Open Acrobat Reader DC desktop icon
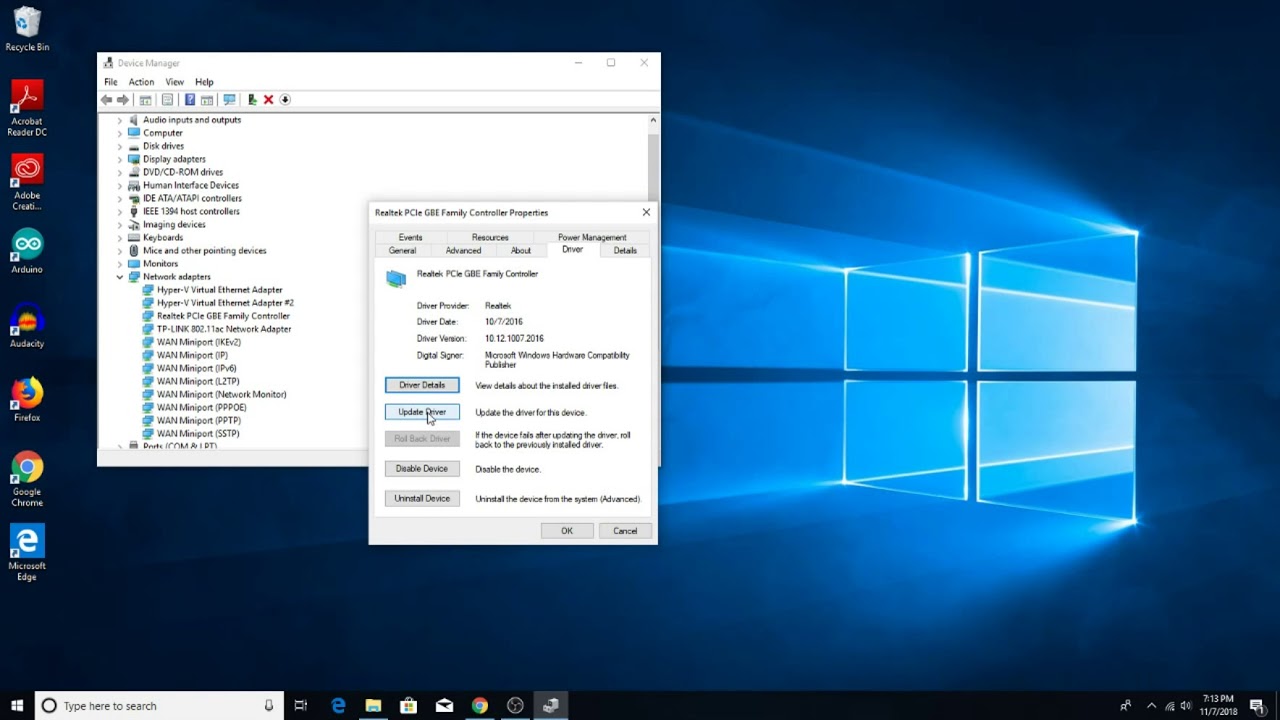 tap(27, 108)
